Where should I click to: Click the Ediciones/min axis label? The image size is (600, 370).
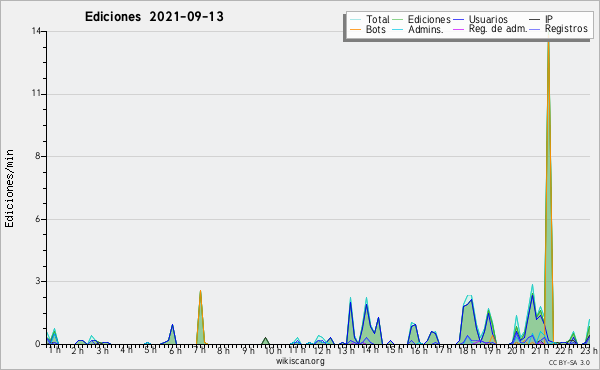(9, 188)
